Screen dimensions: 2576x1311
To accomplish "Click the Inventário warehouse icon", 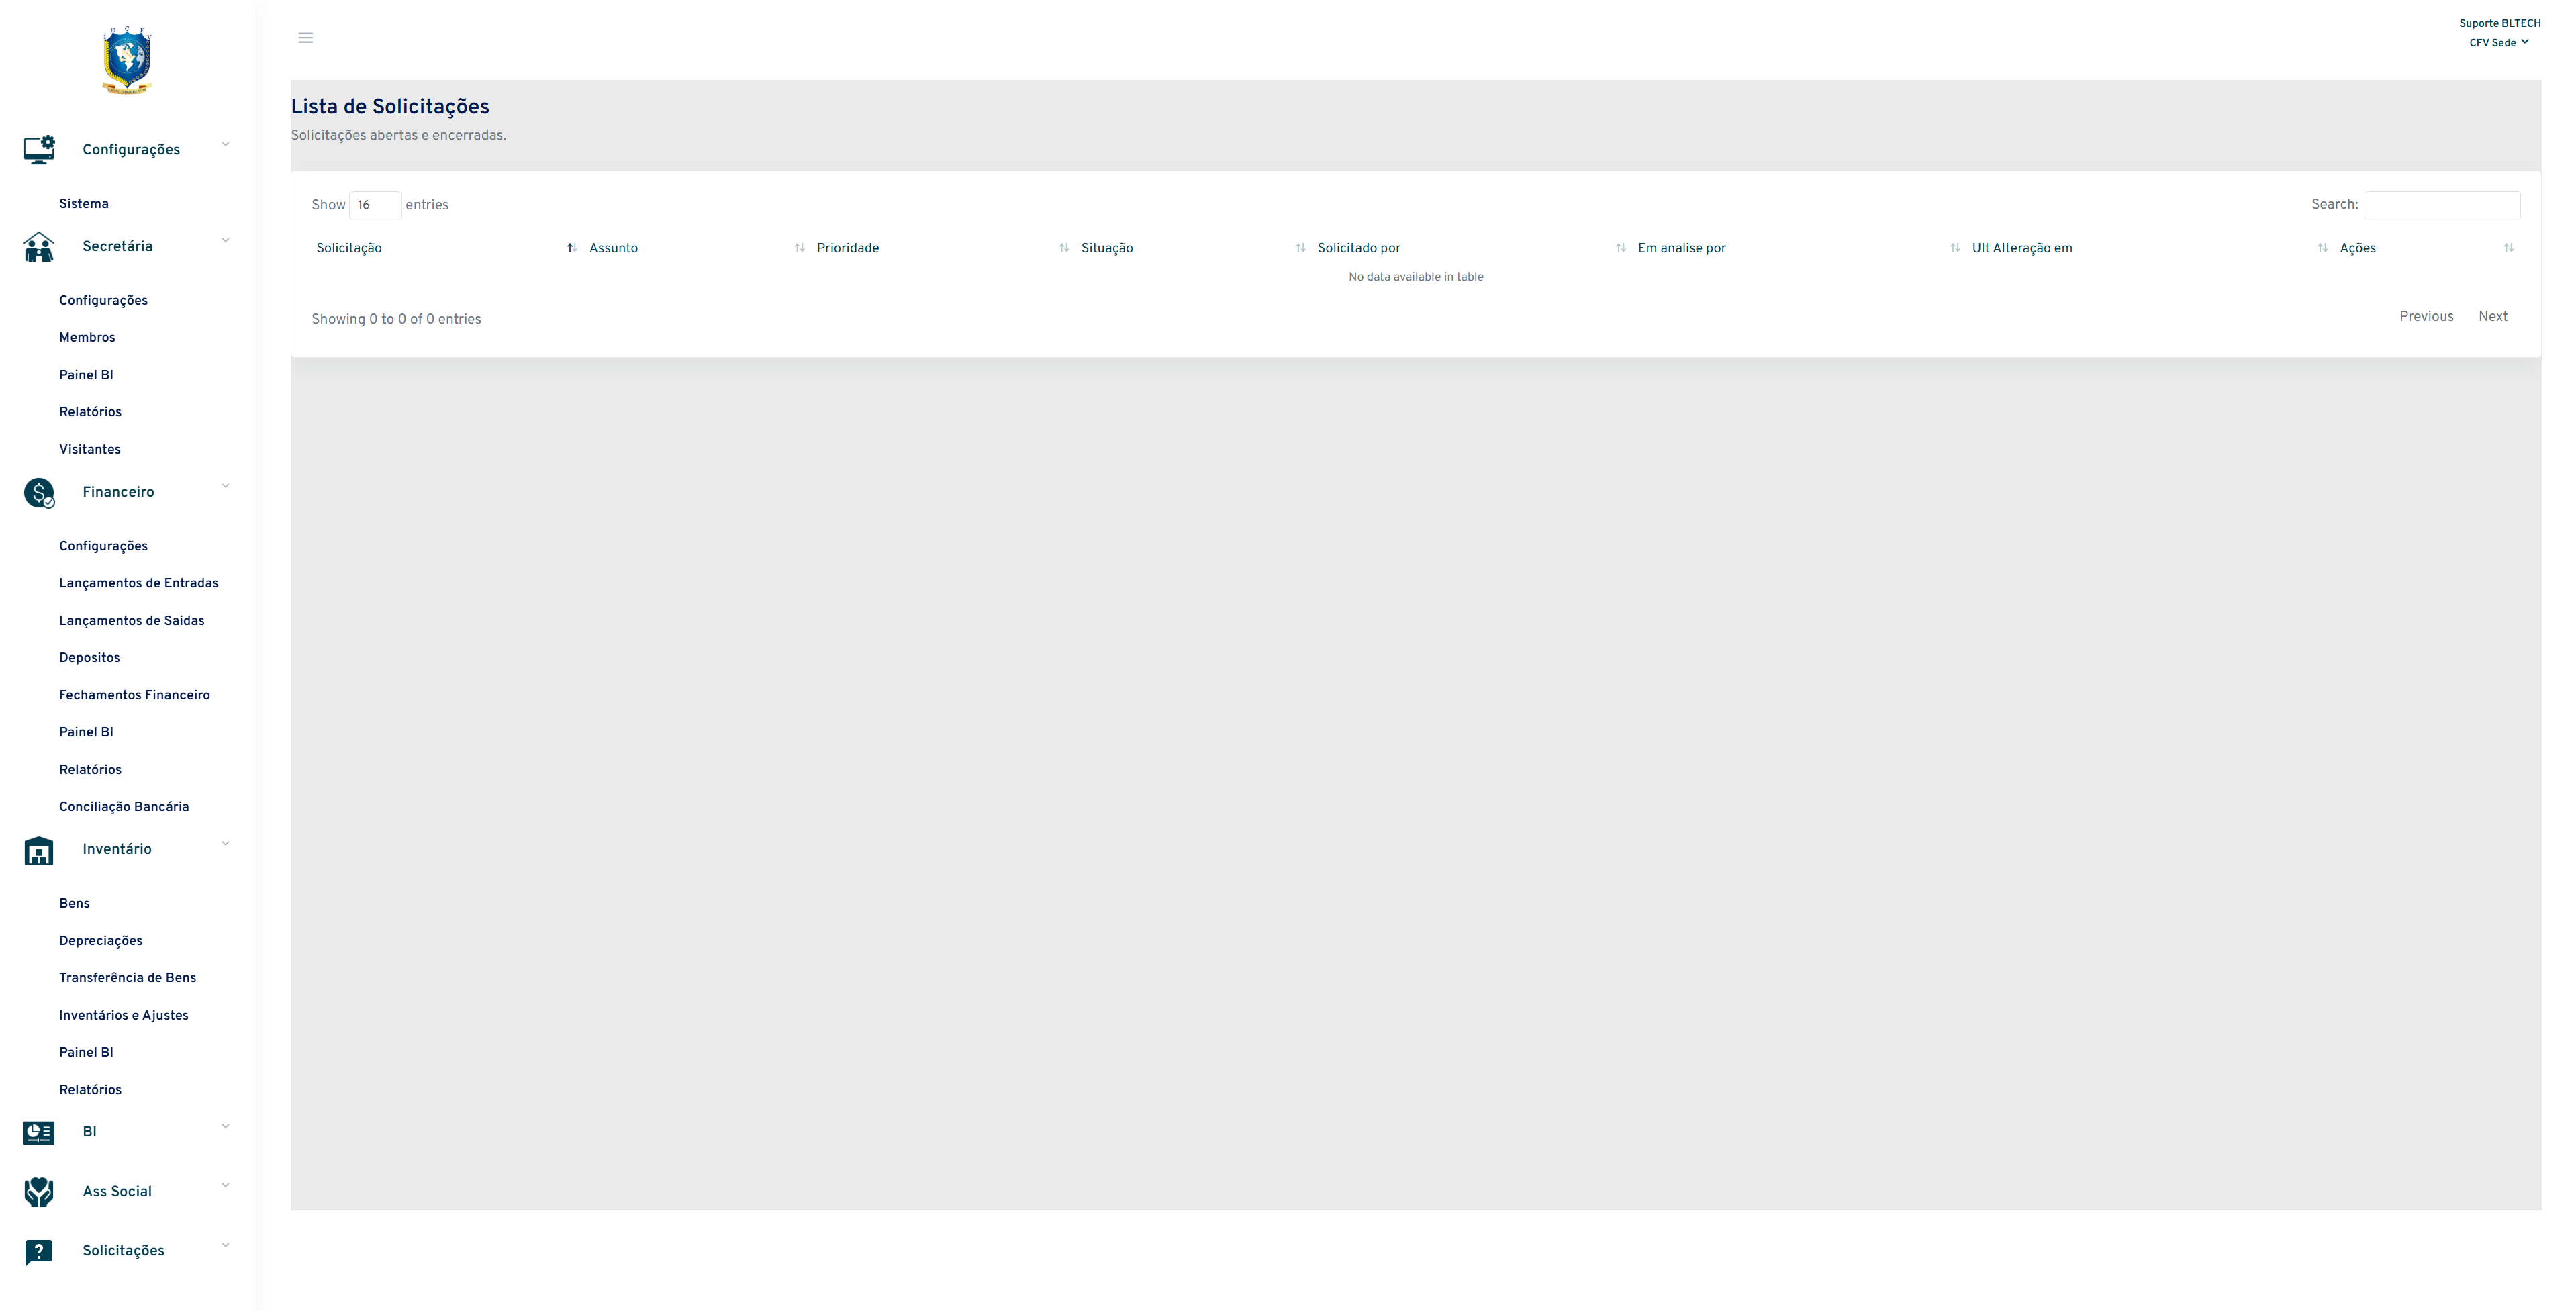I will pyautogui.click(x=39, y=851).
